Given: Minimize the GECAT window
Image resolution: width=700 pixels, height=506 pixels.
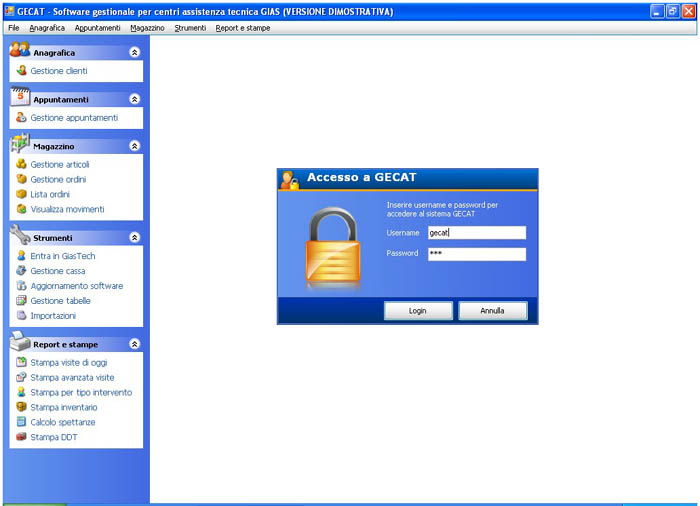Looking at the screenshot, I should (x=657, y=11).
